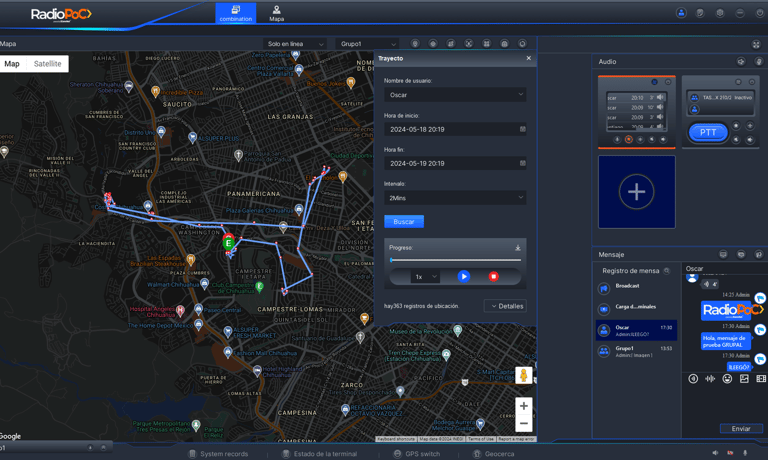Screen dimensions: 768x460
Task: Click the voice waveform message icon
Action: pos(710,379)
